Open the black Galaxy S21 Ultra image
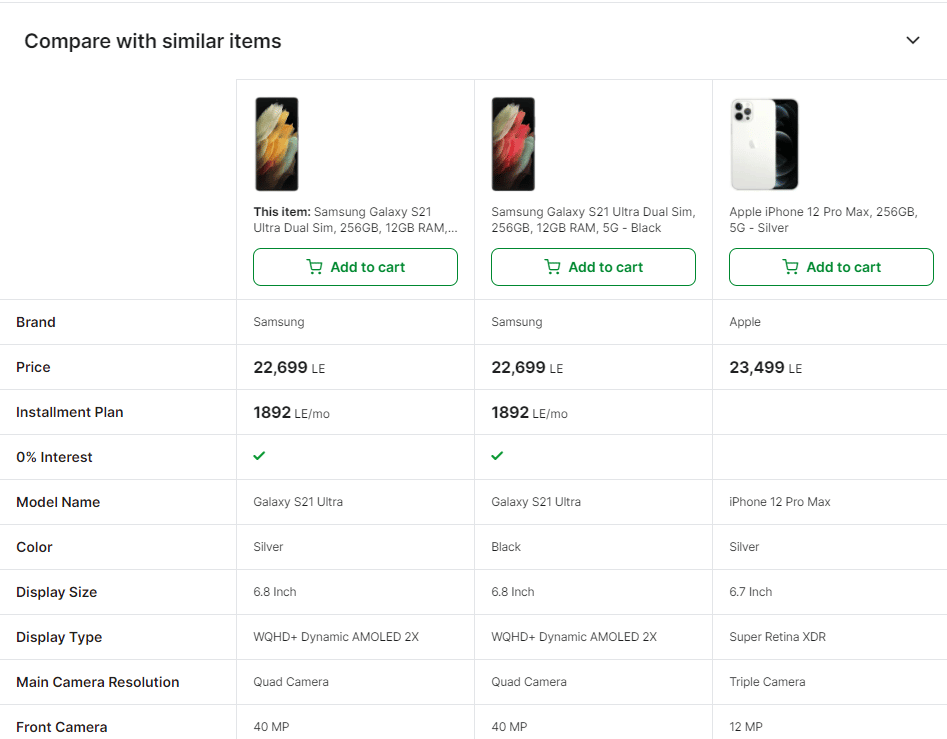The width and height of the screenshot is (947, 739). [513, 144]
